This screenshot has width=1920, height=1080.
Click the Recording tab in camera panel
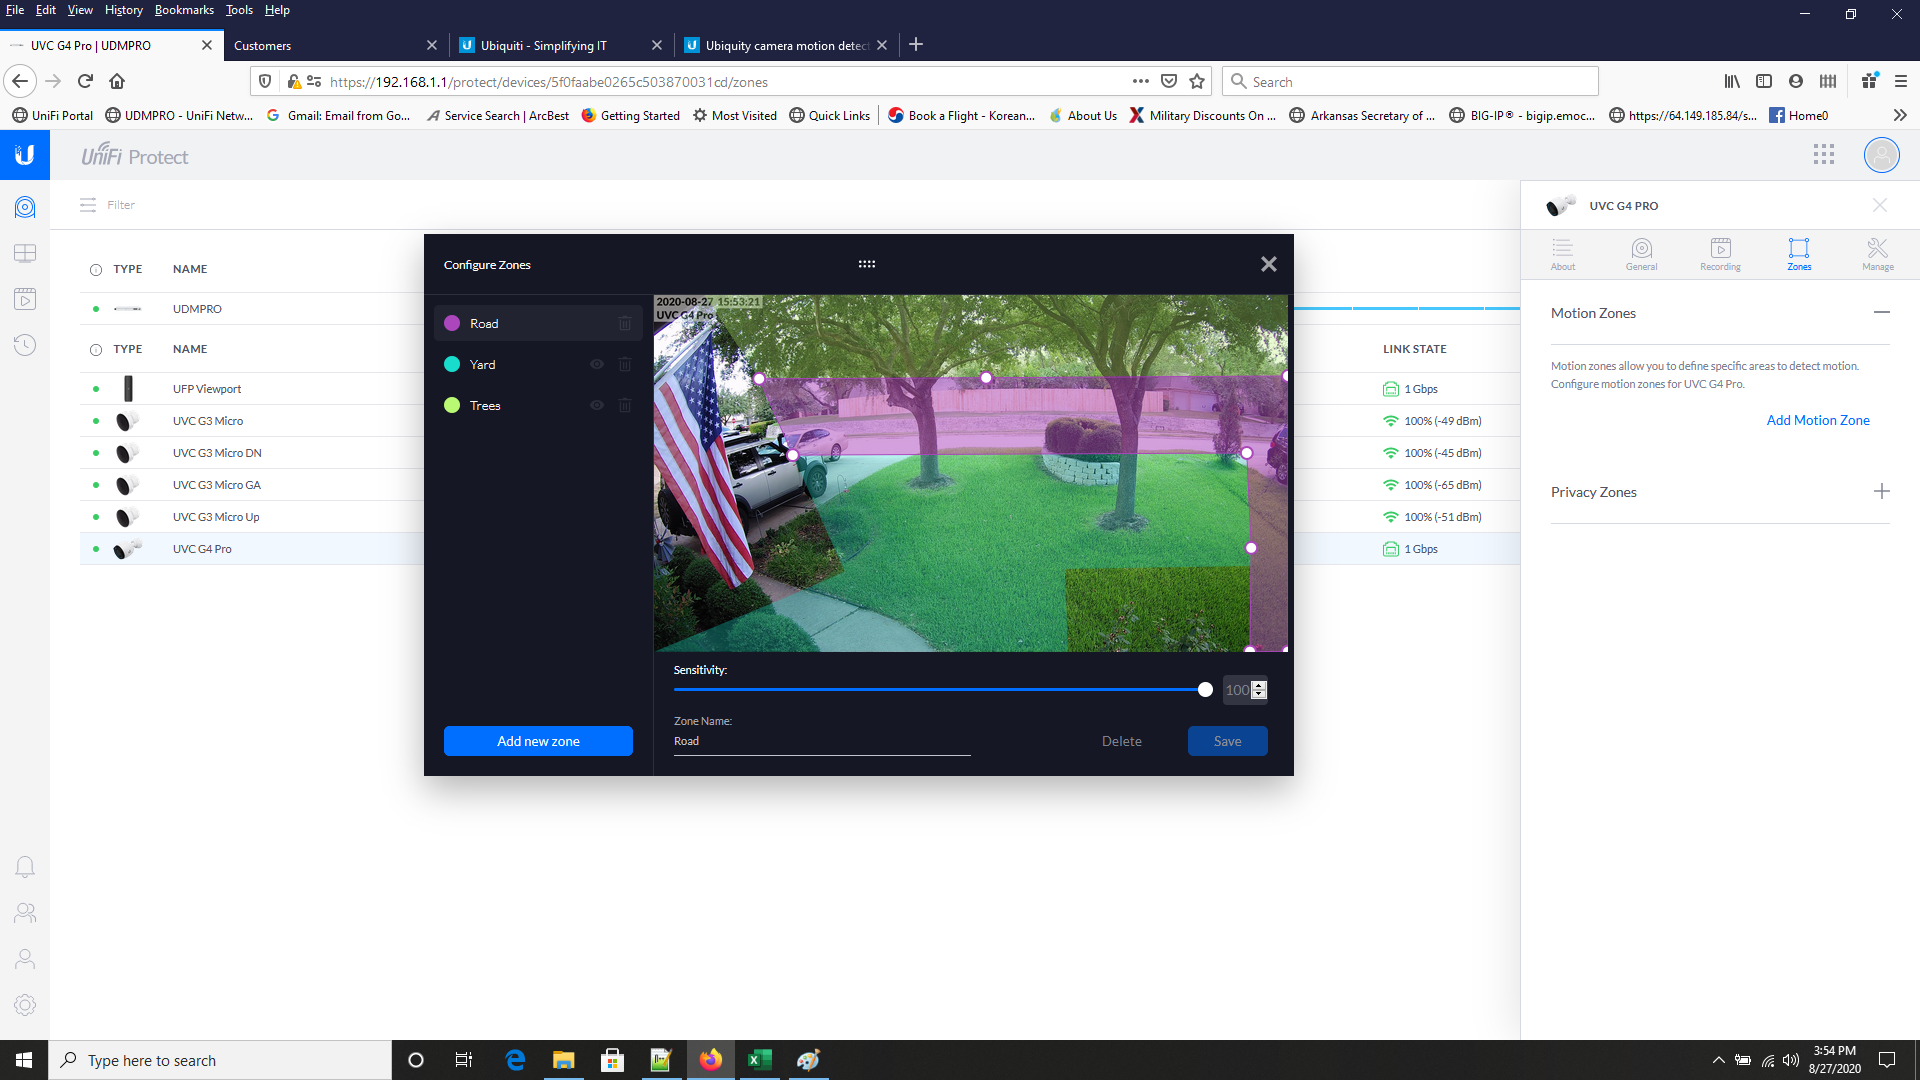click(1720, 253)
